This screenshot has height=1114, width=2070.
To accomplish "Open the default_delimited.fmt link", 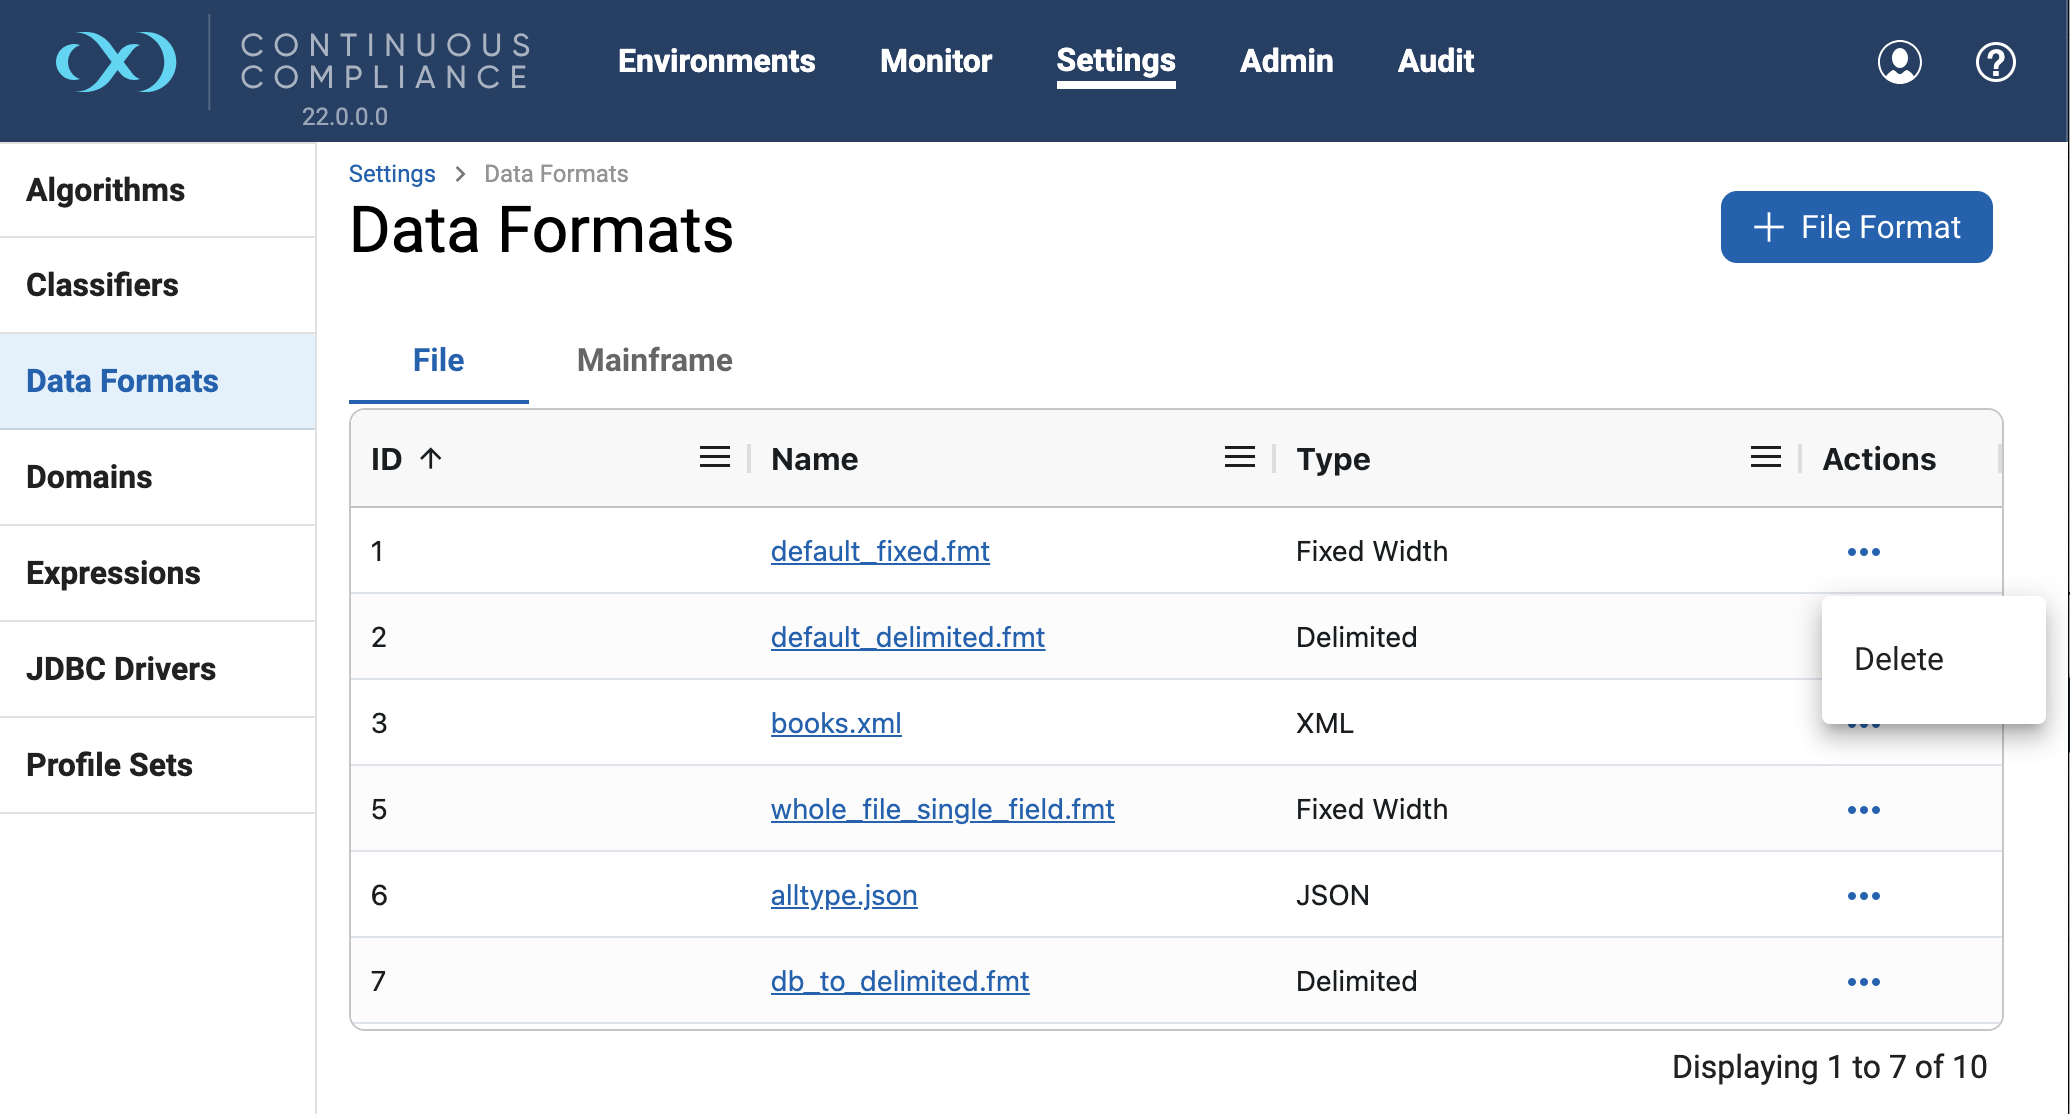I will [x=907, y=637].
